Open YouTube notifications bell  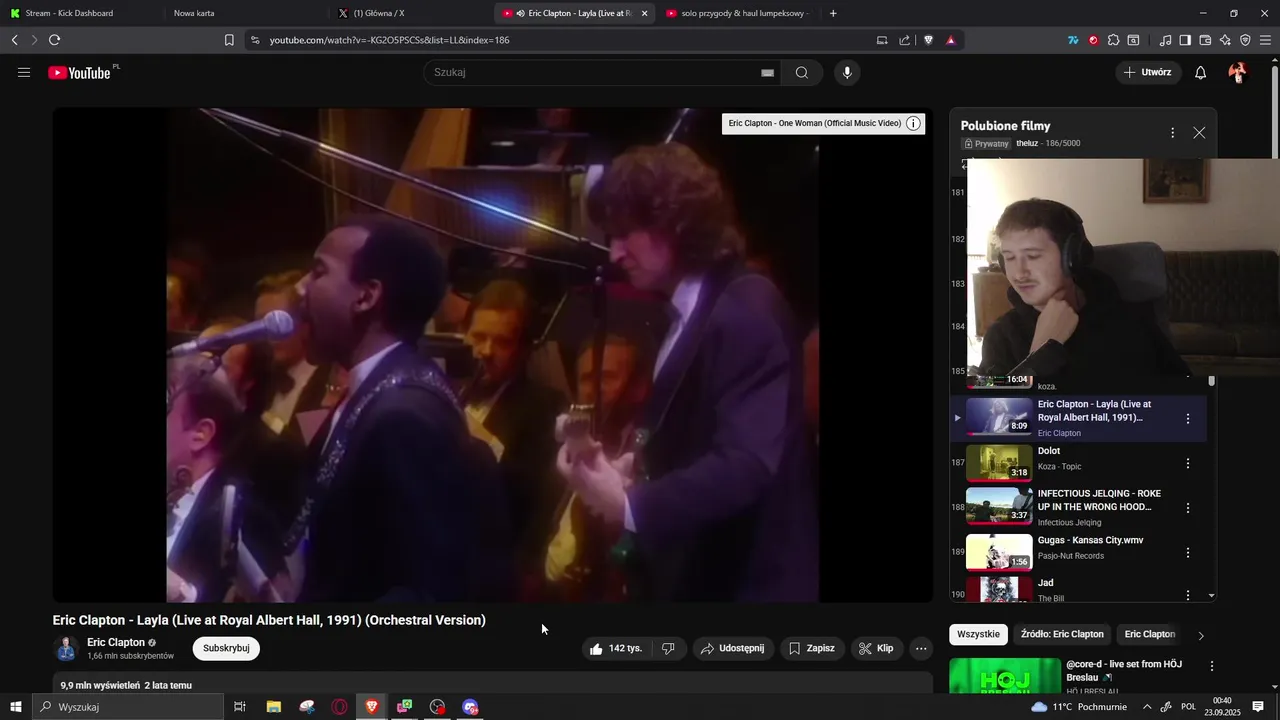[1201, 72]
